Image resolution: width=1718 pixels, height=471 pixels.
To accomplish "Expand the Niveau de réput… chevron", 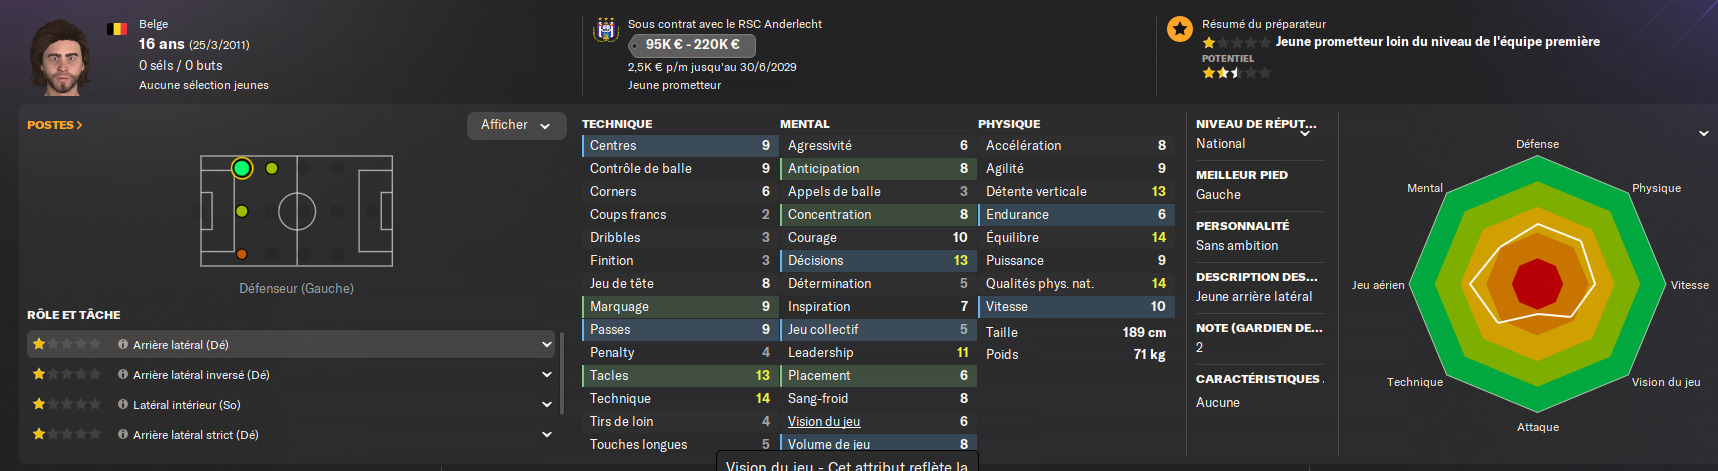I will [1305, 133].
